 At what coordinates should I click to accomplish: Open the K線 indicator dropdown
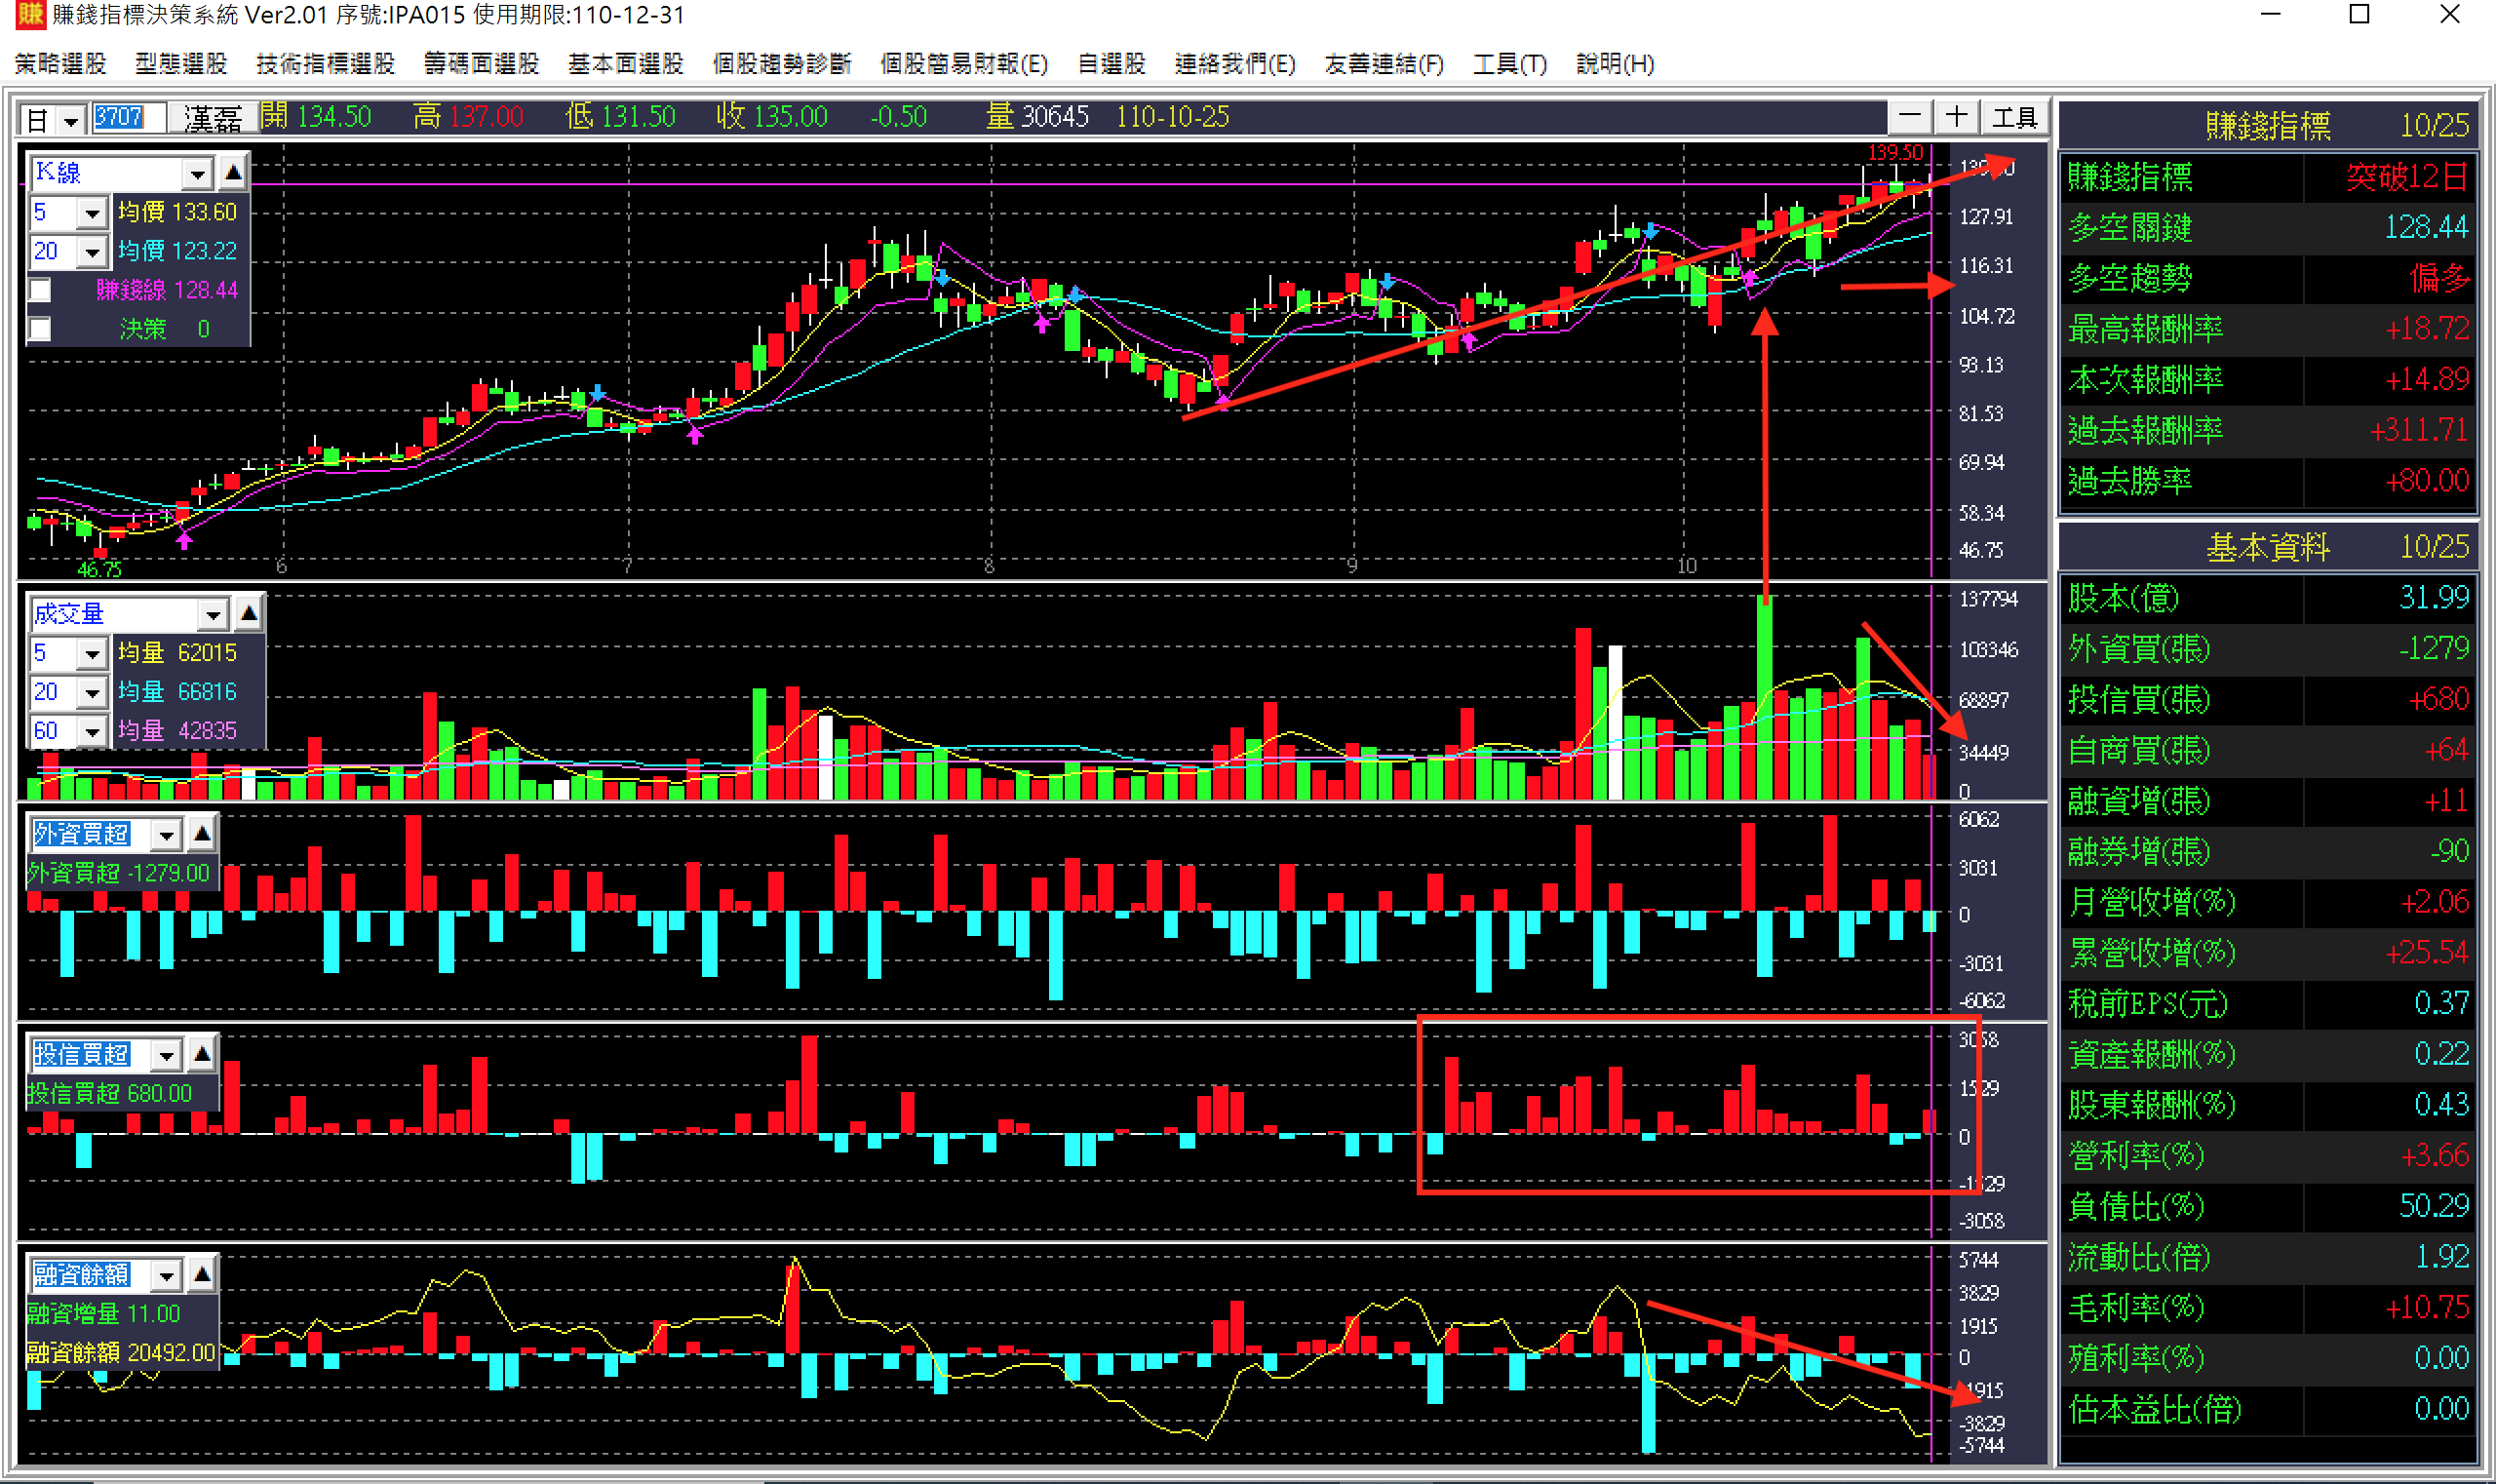click(197, 174)
